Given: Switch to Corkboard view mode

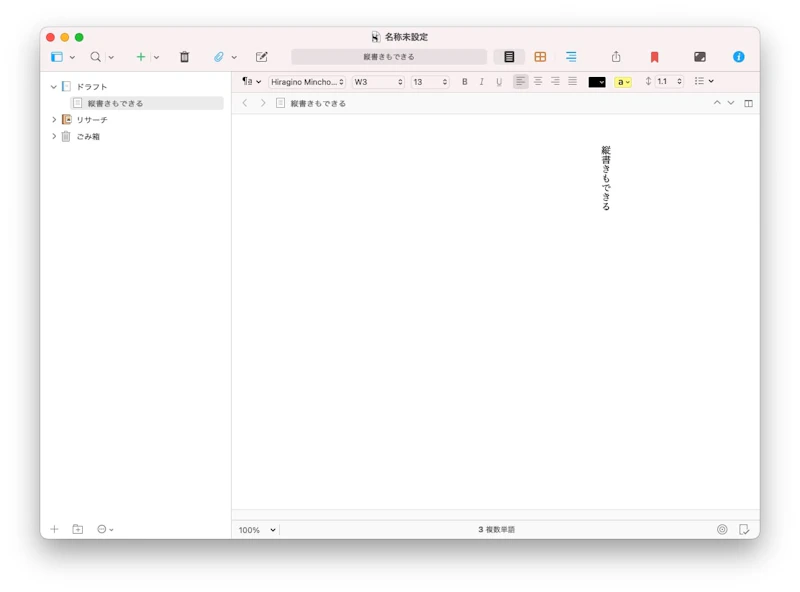Looking at the screenshot, I should point(540,56).
